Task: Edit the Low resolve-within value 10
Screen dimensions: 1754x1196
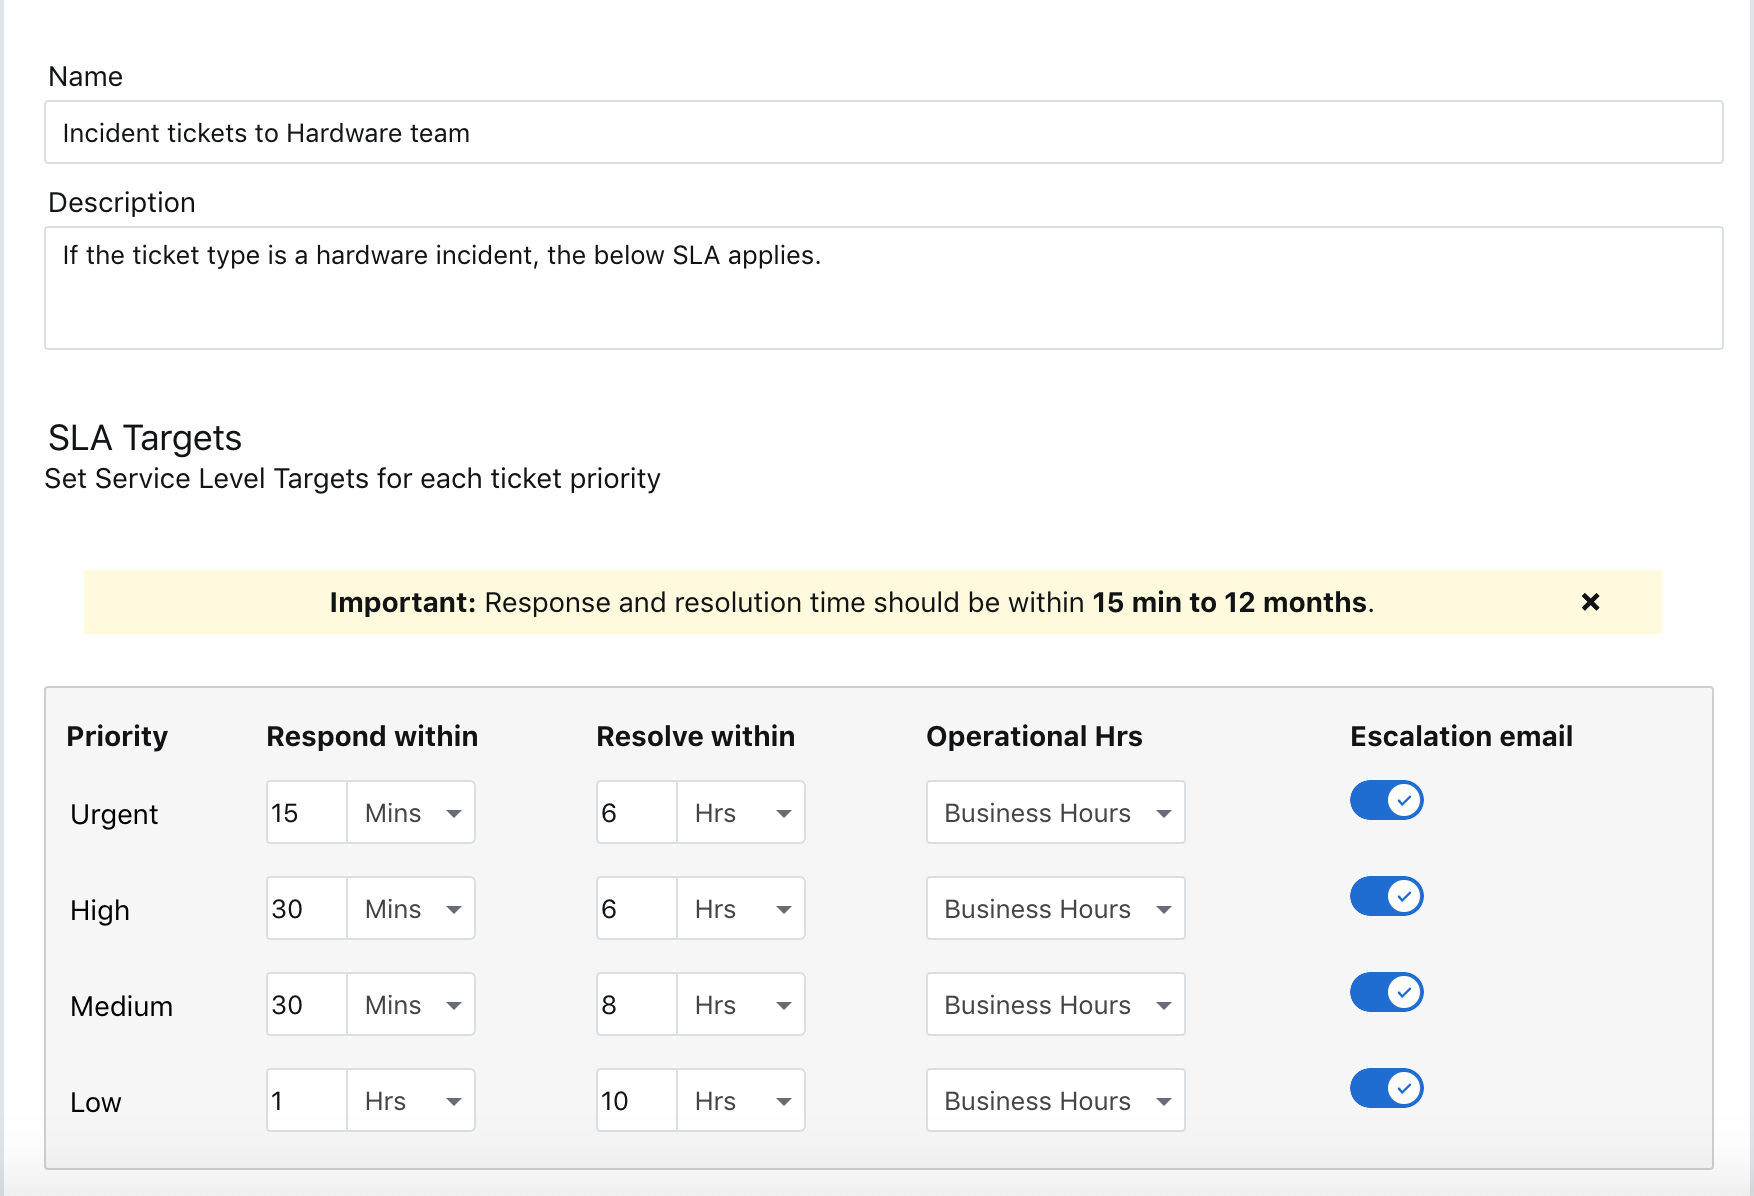Action: click(637, 1100)
